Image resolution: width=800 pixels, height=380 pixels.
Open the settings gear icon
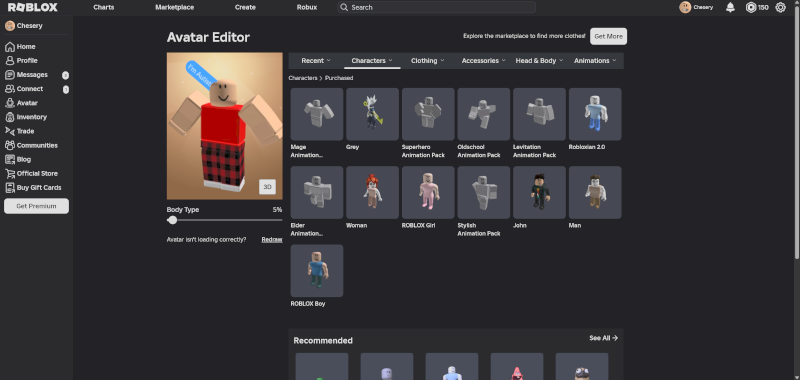tap(780, 7)
